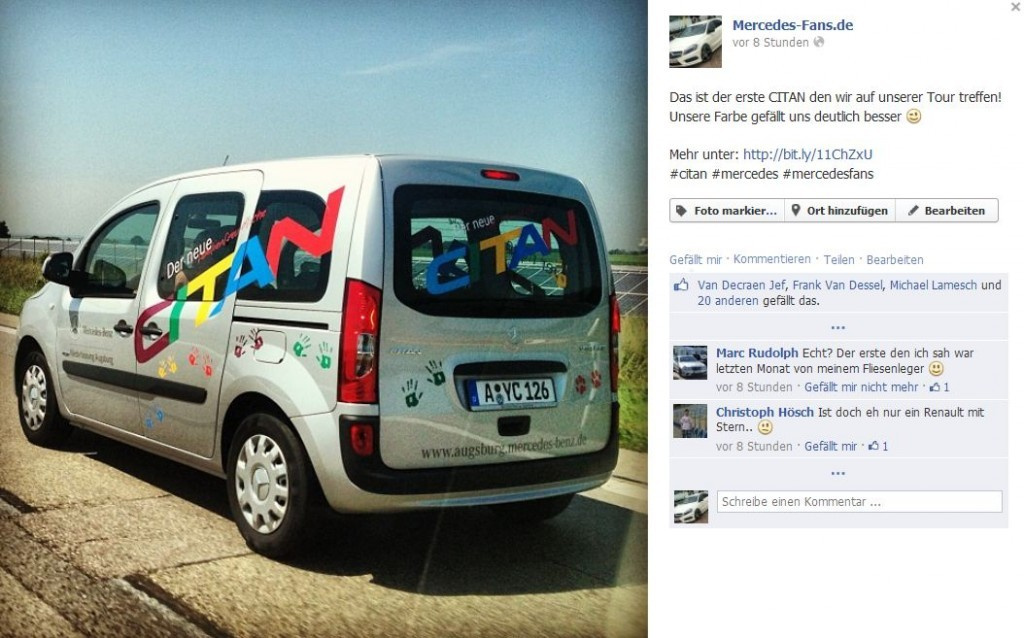
Task: Expand more comments via lower dots
Action: coord(838,473)
